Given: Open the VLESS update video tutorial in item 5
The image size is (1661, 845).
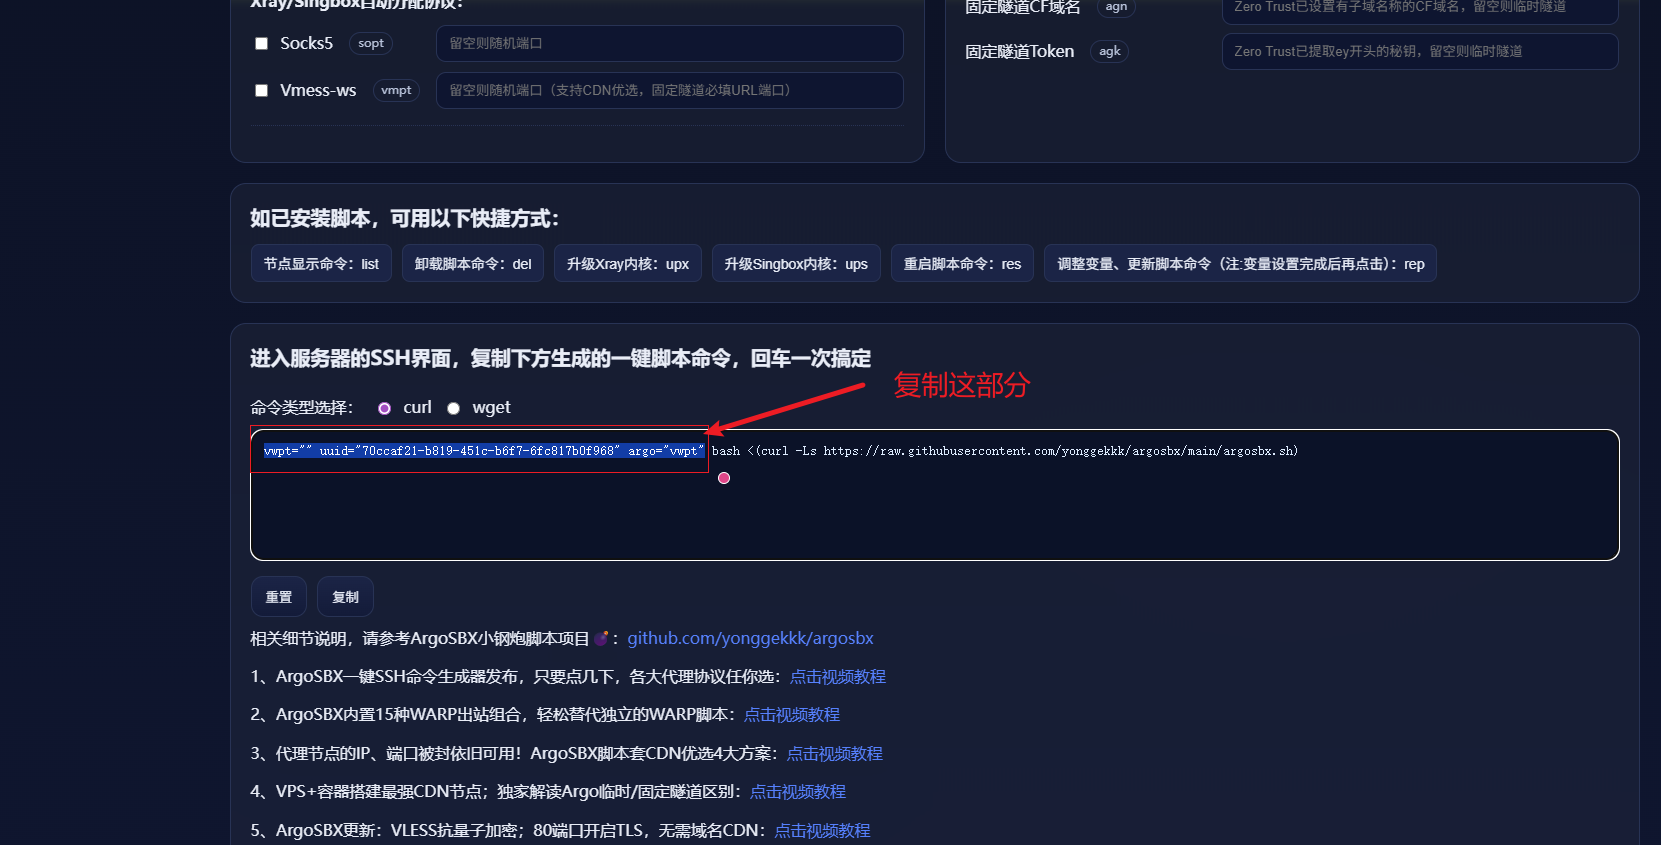Looking at the screenshot, I should coord(822,831).
